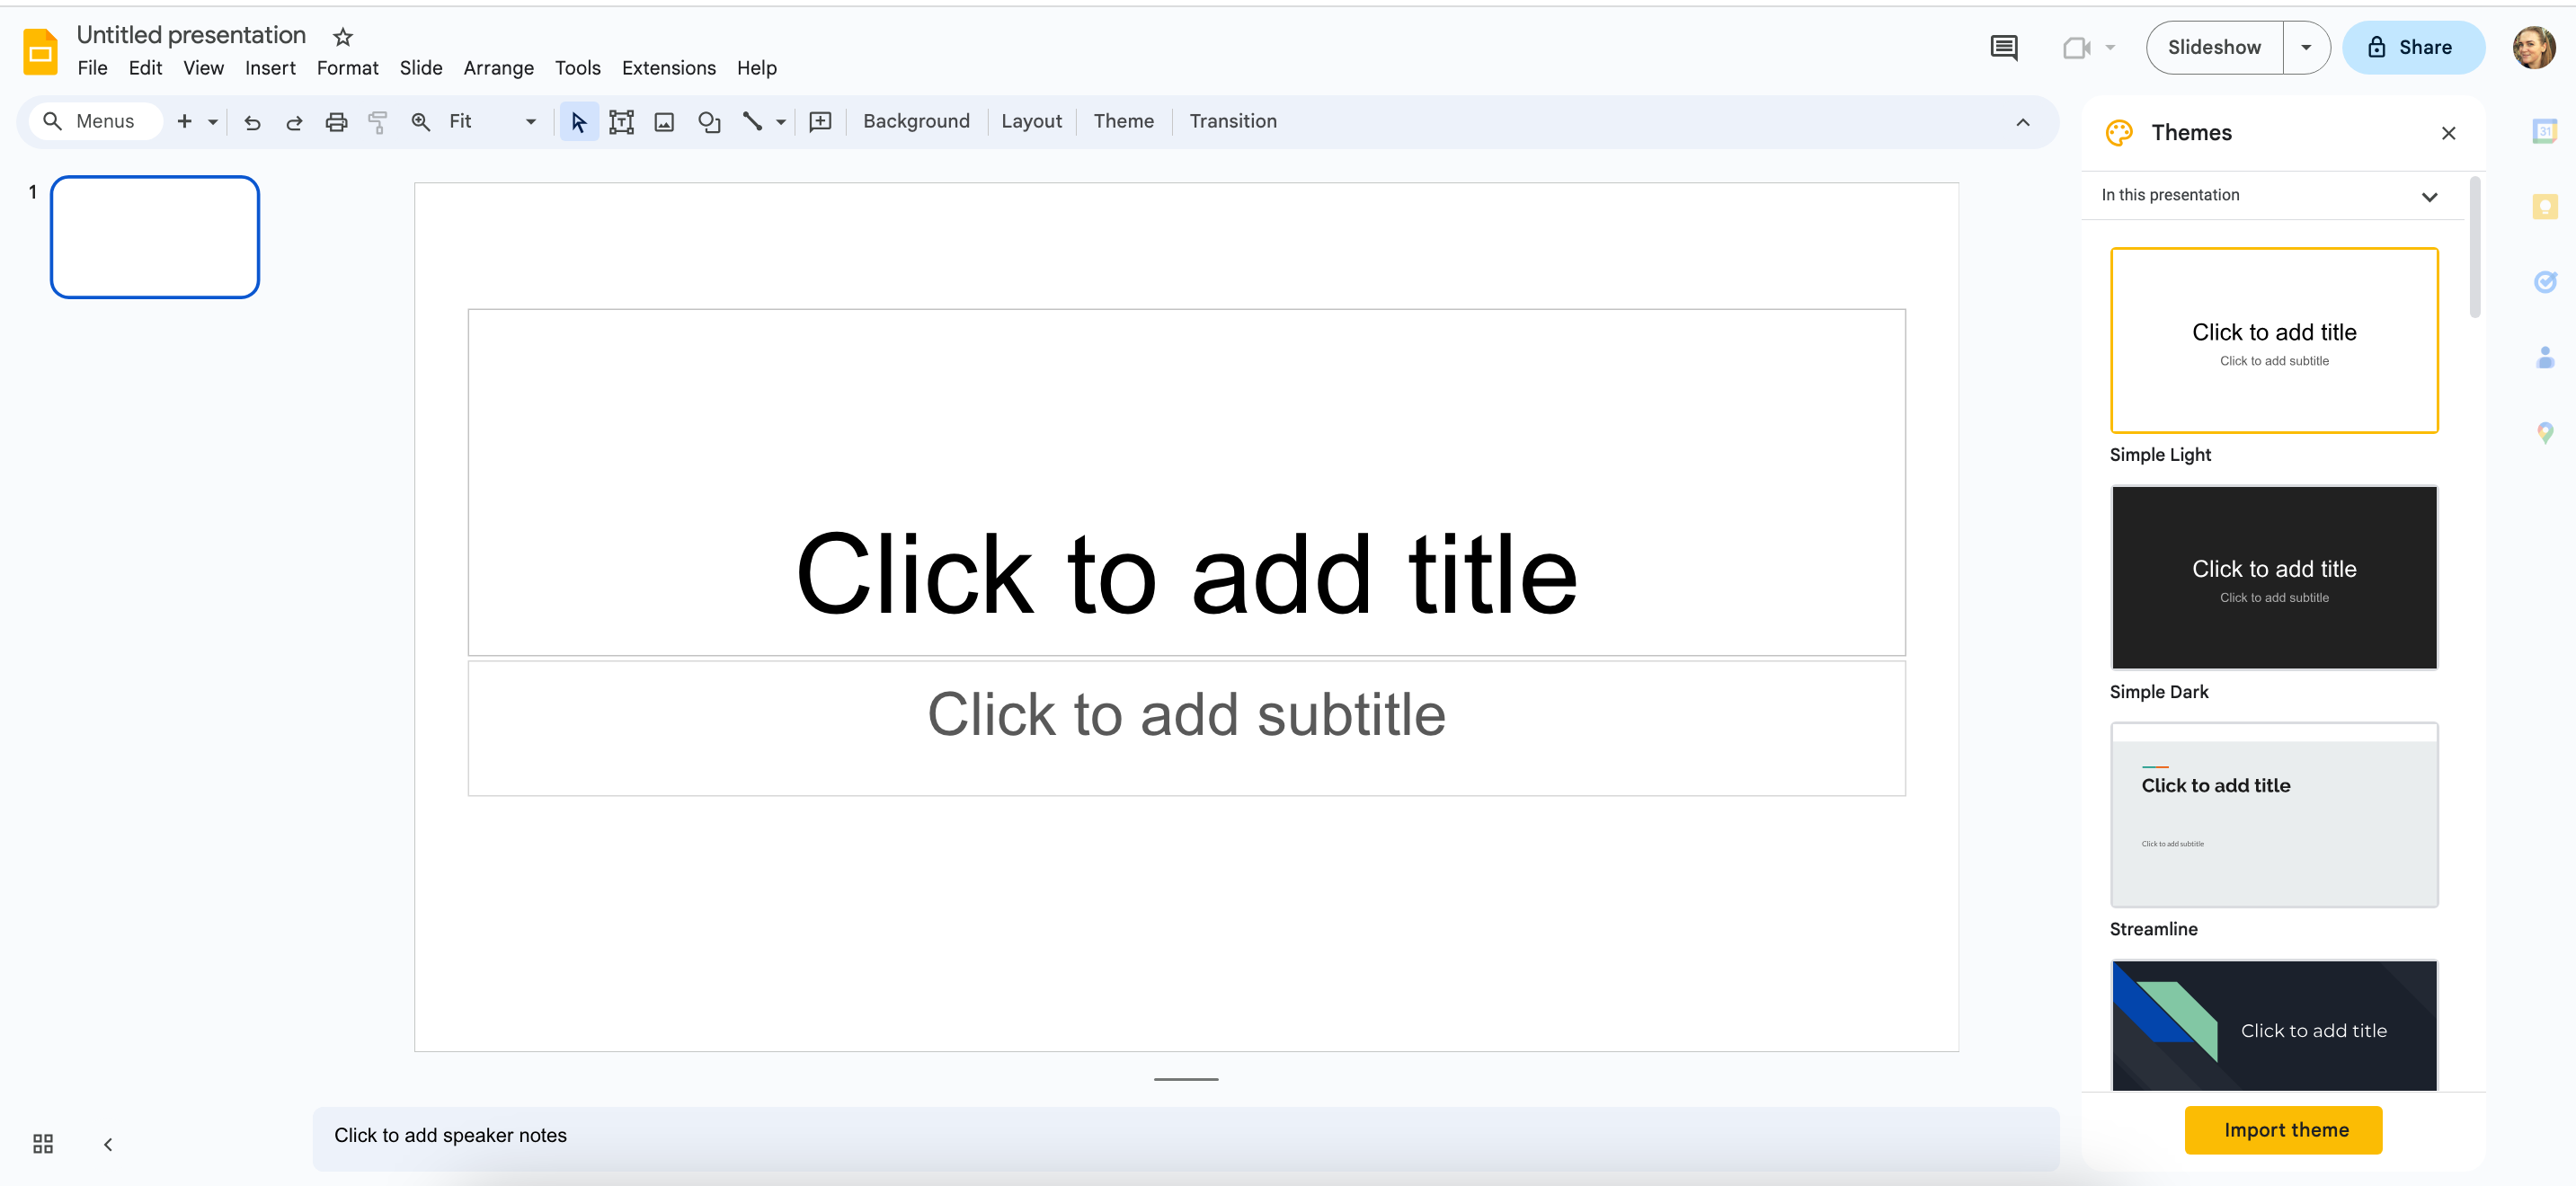
Task: Select the Layout toolbar option
Action: [1032, 119]
